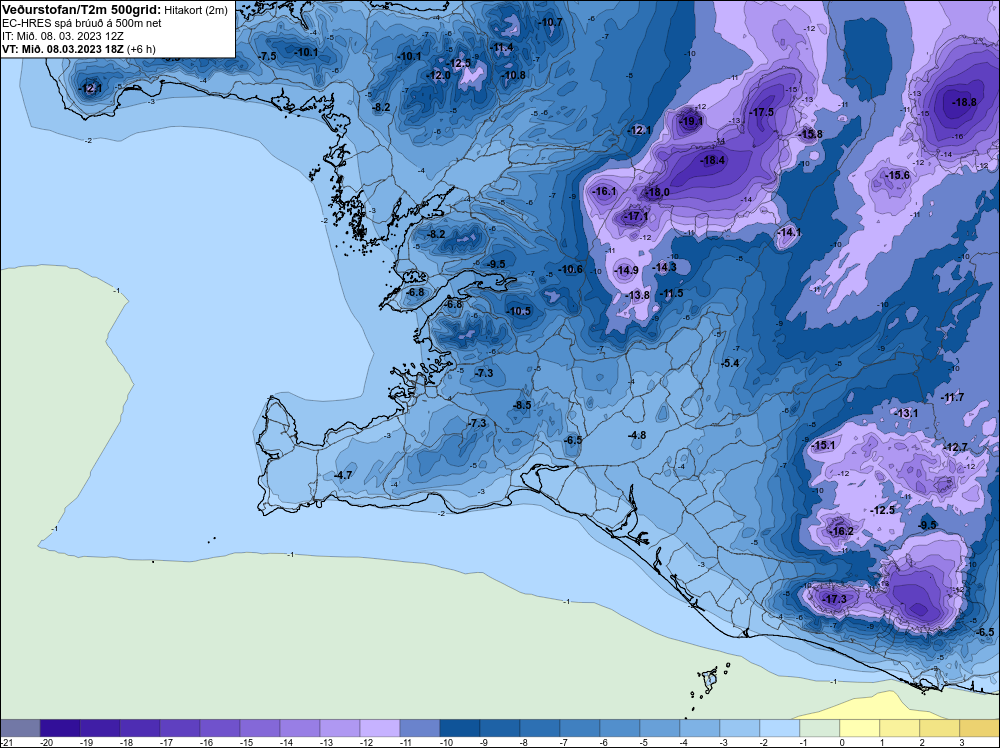Screen dimensions: 1000x748
Task: Click the legend swatch between -17 and -16
Action: [x=180, y=728]
